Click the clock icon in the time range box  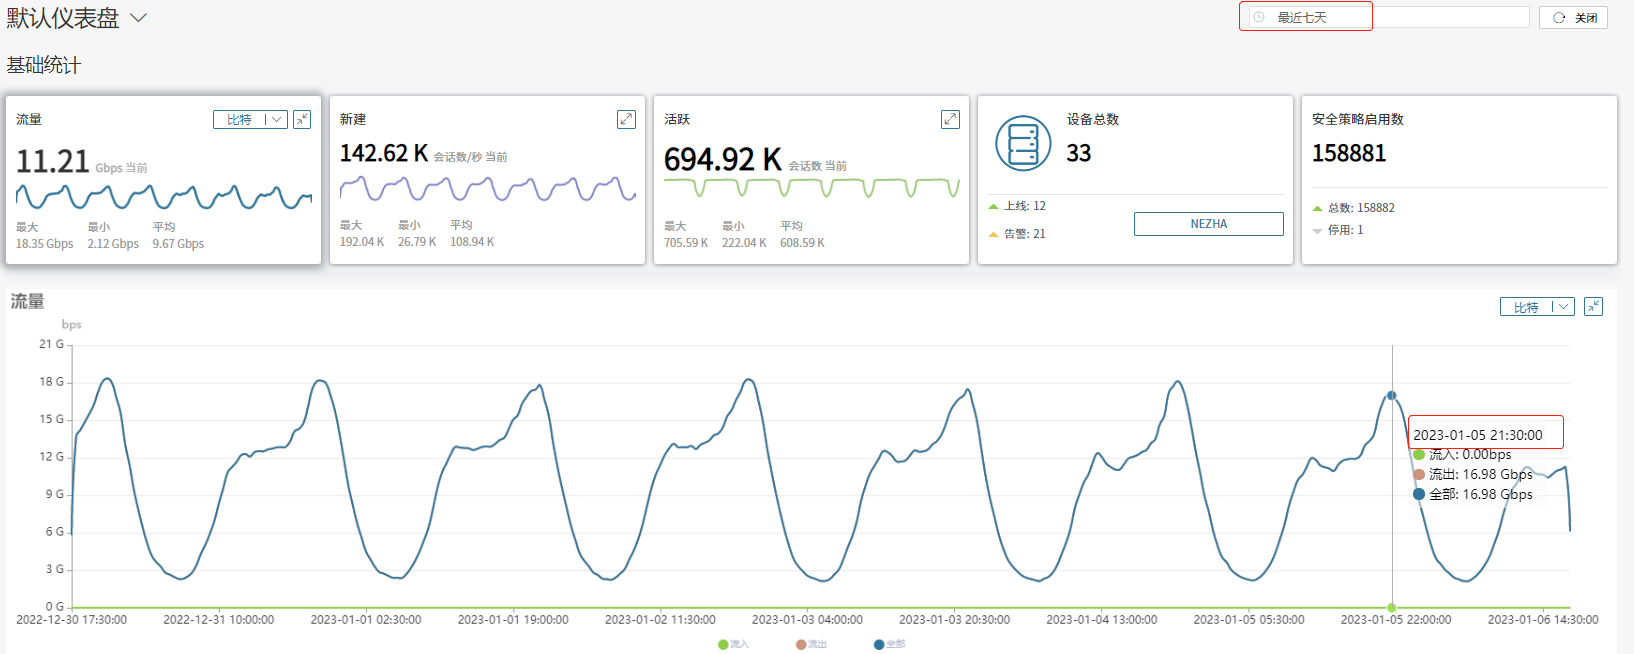point(1259,17)
